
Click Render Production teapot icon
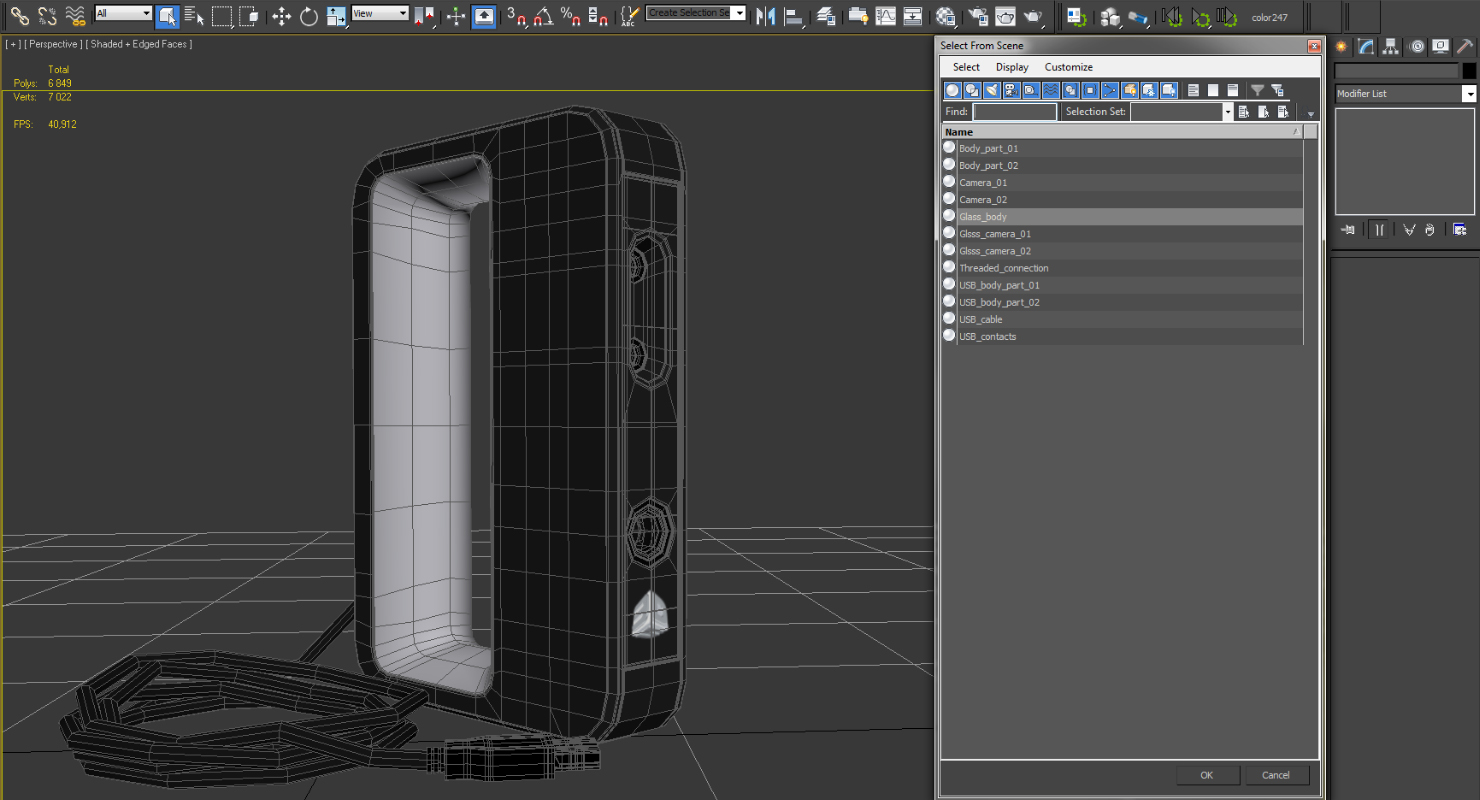tap(1033, 16)
